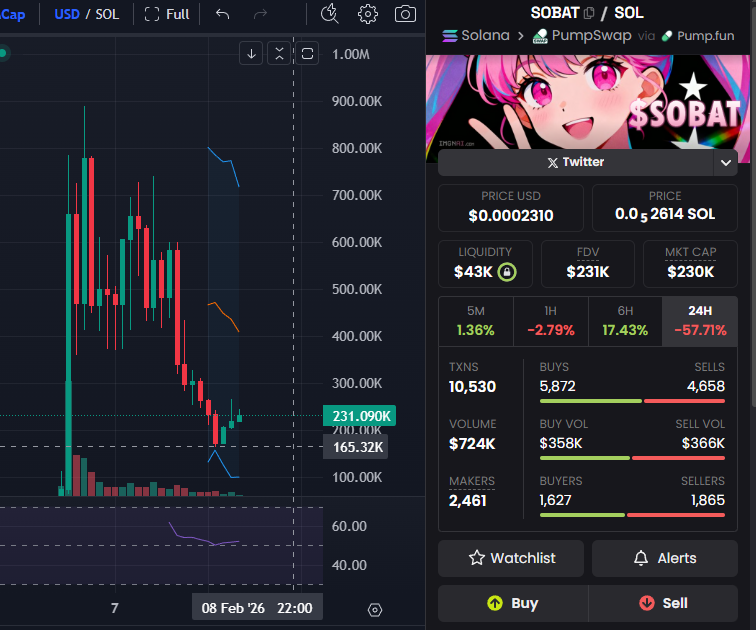Image resolution: width=756 pixels, height=630 pixels.
Task: Take a chart snapshot with camera icon
Action: (405, 14)
